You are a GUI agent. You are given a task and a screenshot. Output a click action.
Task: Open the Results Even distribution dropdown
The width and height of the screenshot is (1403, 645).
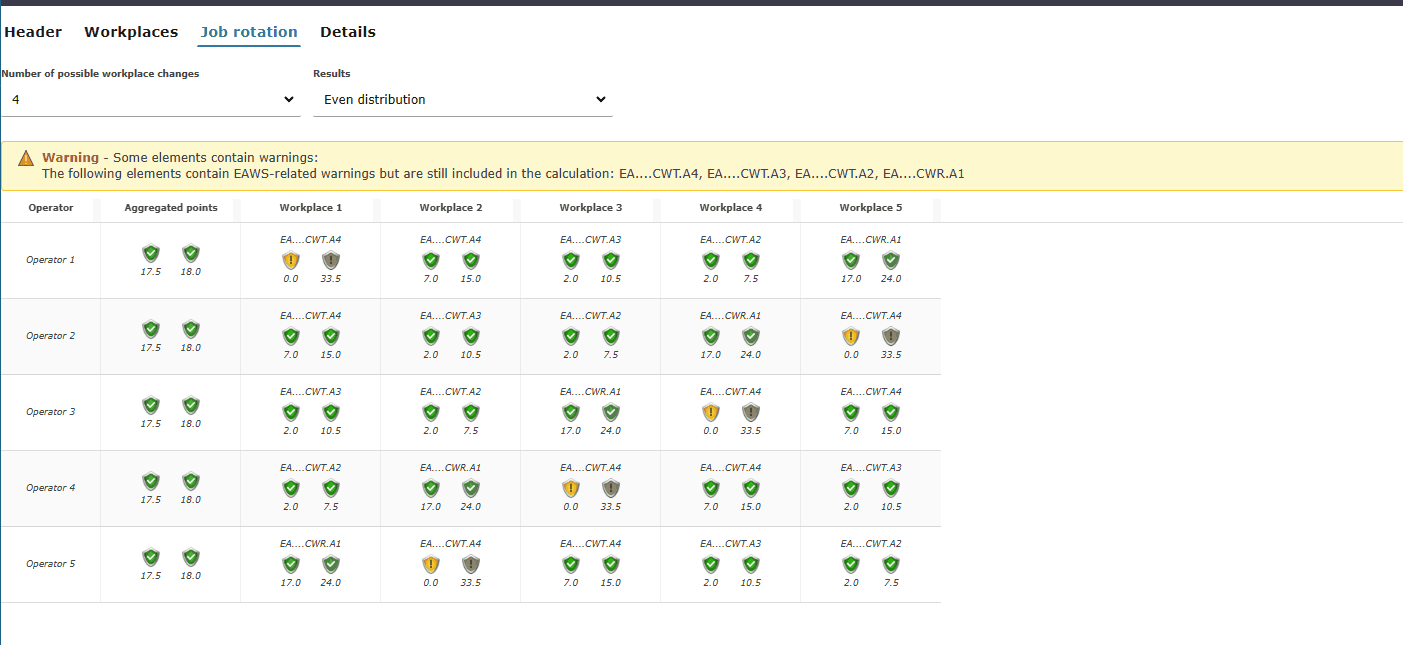462,100
